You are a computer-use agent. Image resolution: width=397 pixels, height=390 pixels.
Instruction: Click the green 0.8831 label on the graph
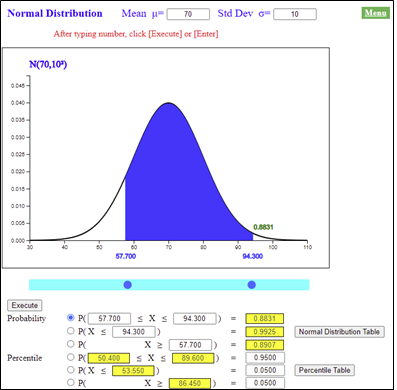point(263,227)
